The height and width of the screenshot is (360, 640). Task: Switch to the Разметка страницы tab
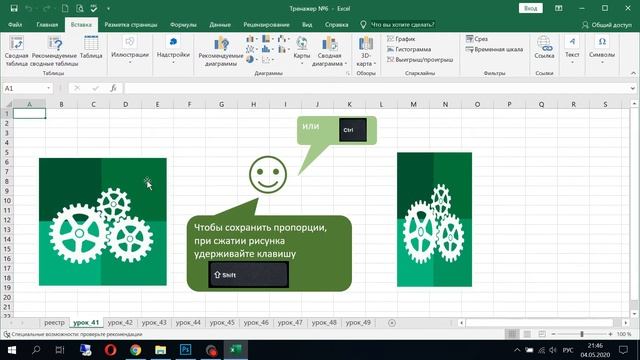[x=131, y=24]
